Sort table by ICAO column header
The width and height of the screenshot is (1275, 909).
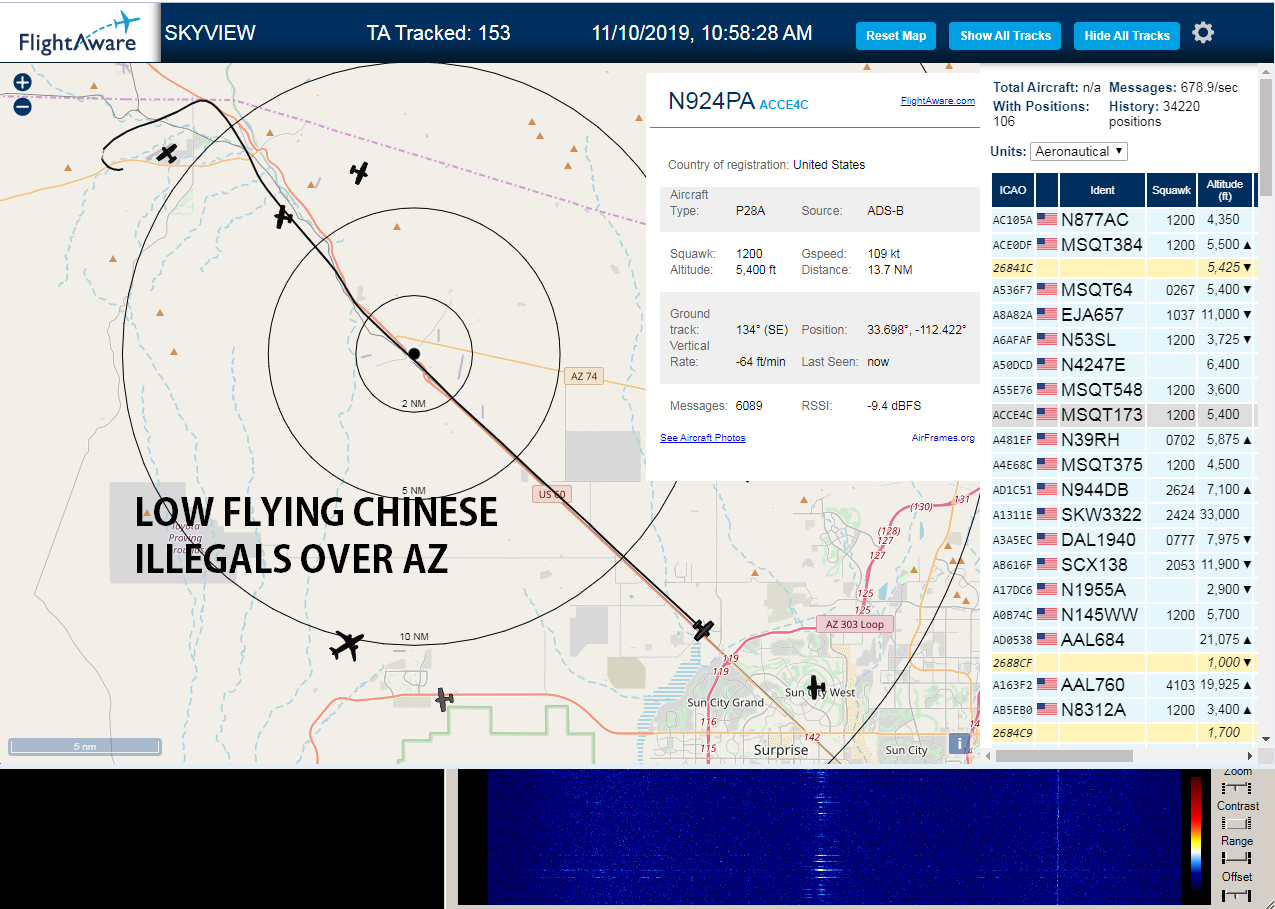pos(1013,190)
